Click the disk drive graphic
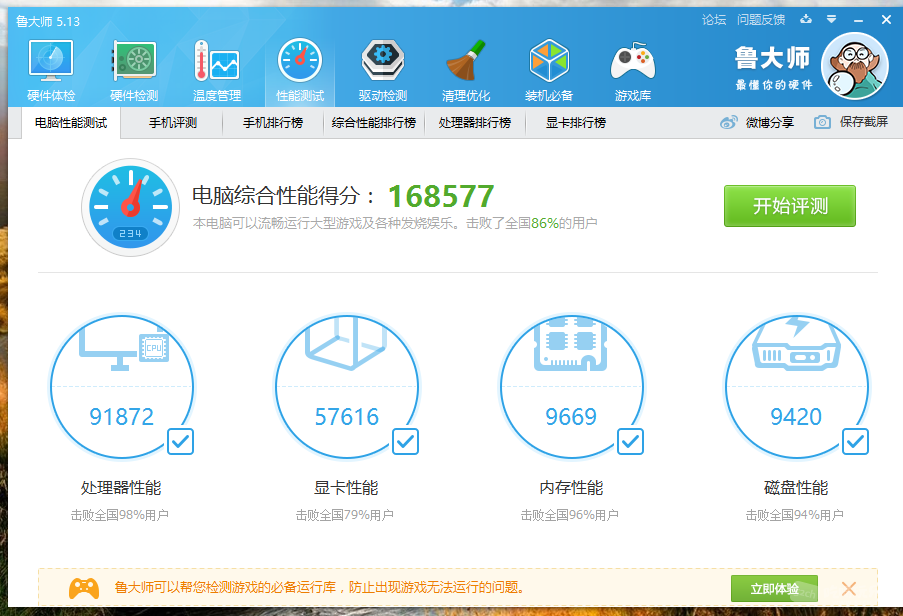This screenshot has width=903, height=616. click(x=796, y=343)
